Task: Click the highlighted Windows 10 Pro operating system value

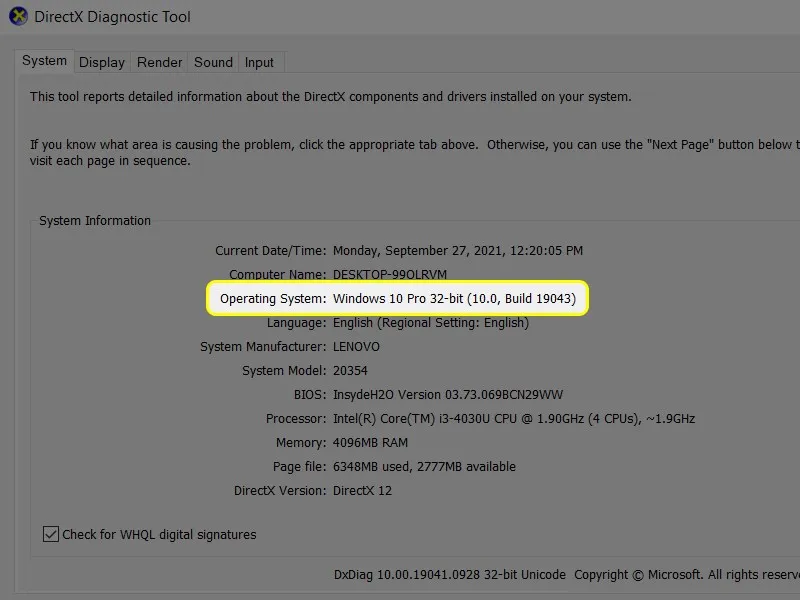Action: pyautogui.click(x=454, y=299)
